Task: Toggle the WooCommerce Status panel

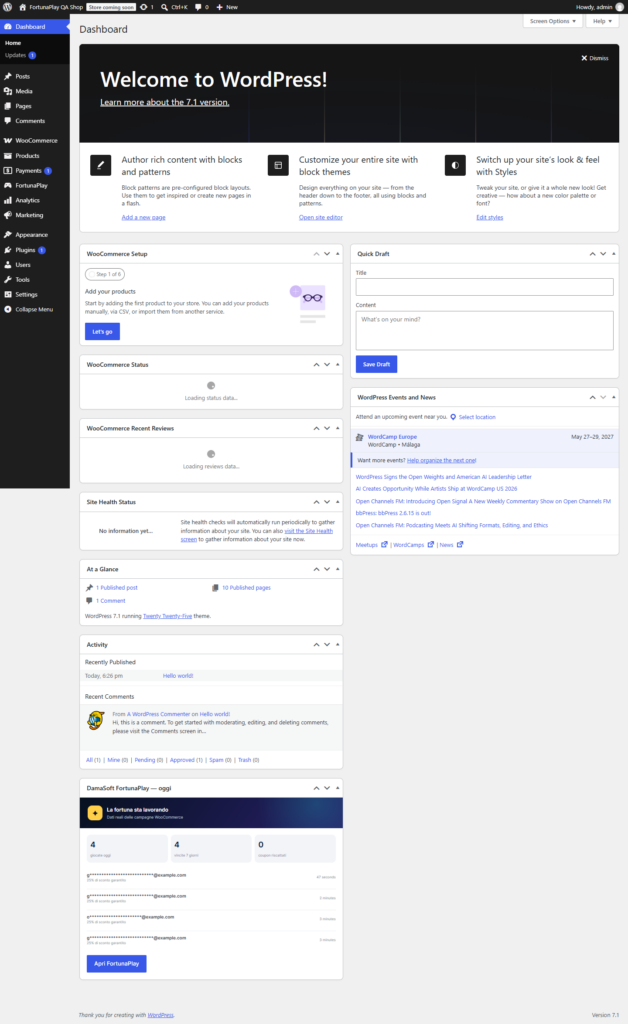Action: click(338, 365)
